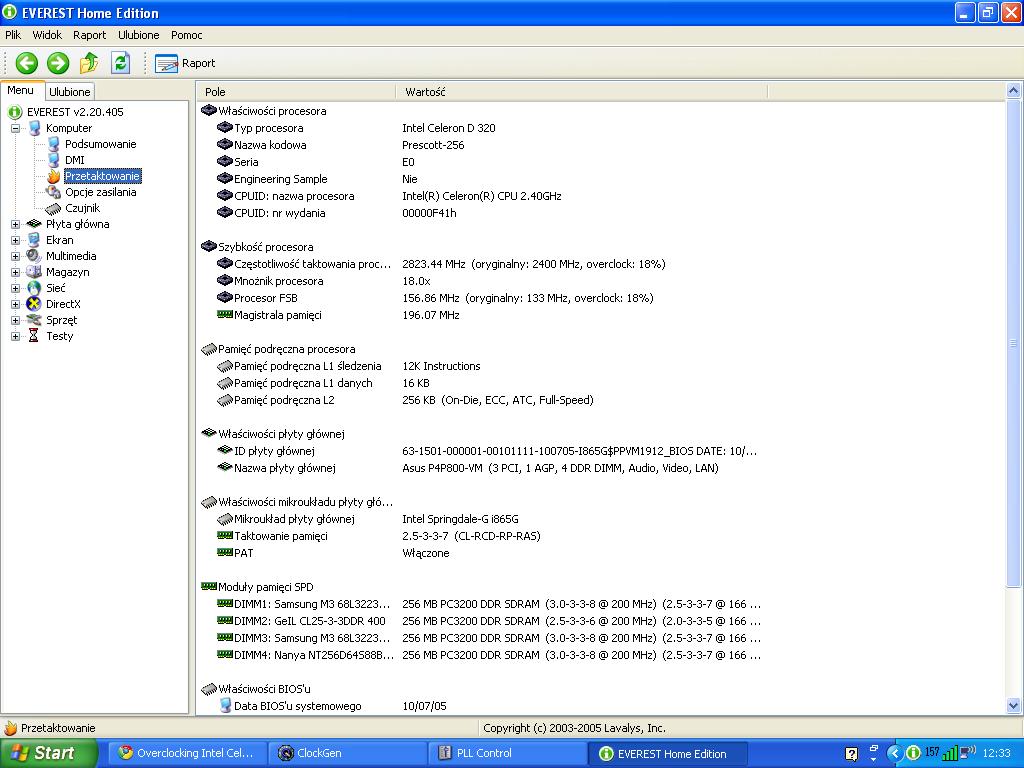Click the Up one level toolbar icon

click(x=89, y=63)
